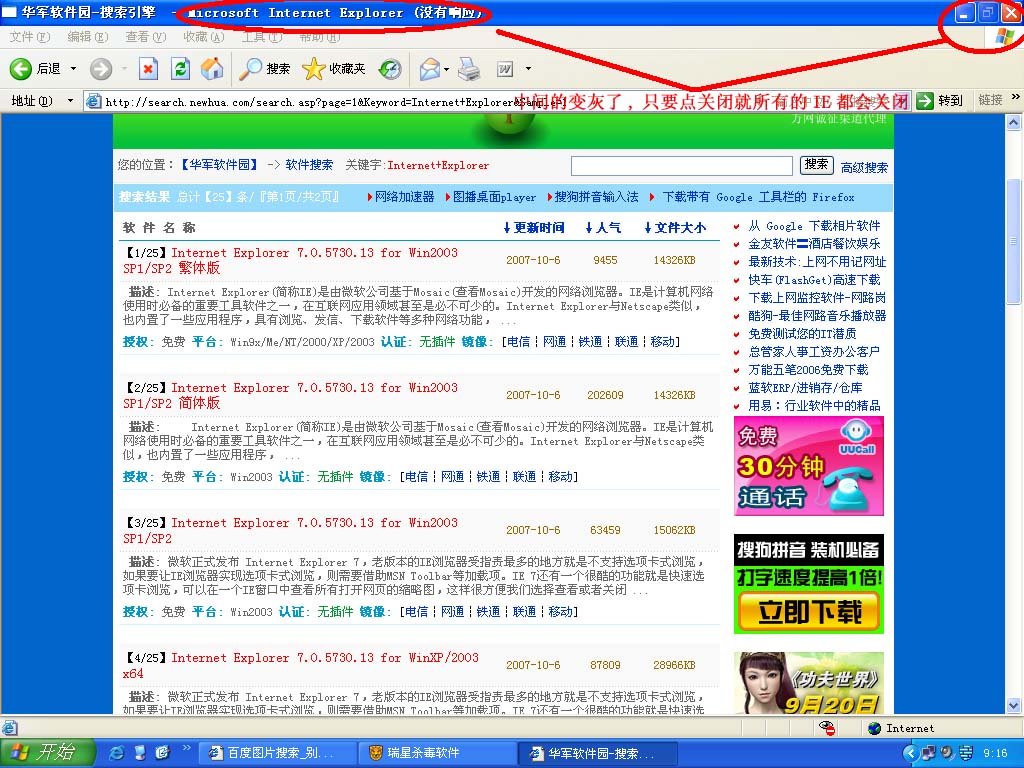The height and width of the screenshot is (768, 1024).
Task: Sort results by 人气
Action: [603, 227]
